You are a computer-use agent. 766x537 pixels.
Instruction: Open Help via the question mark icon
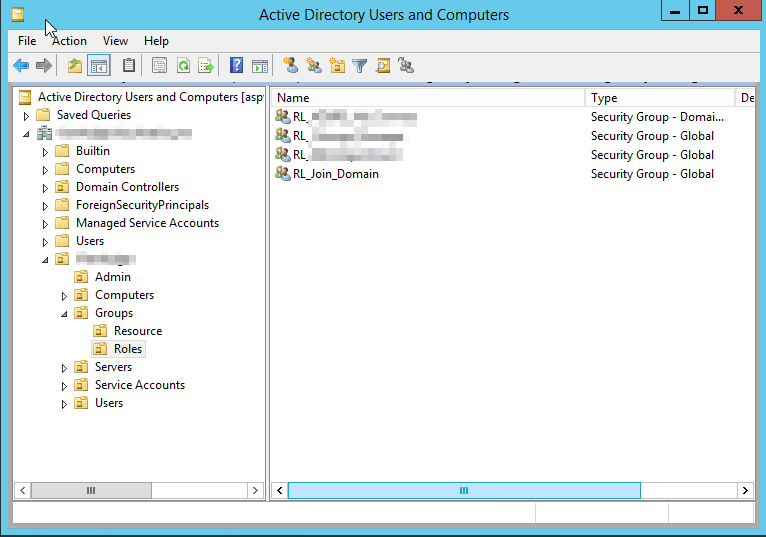pyautogui.click(x=236, y=66)
